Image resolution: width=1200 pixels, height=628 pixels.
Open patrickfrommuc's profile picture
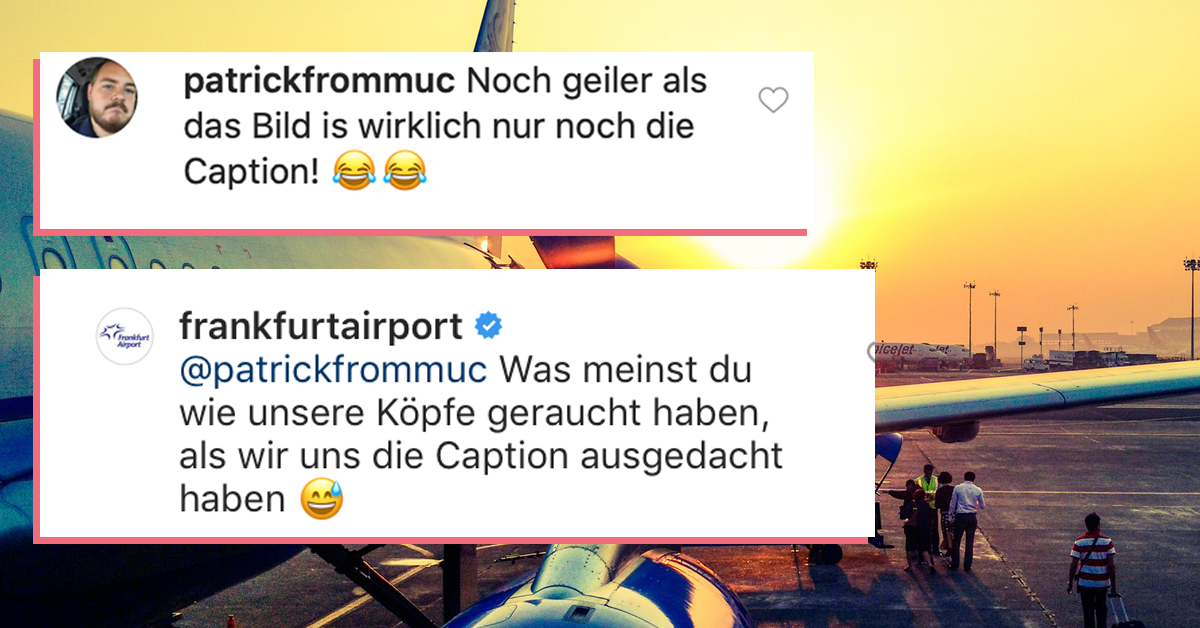[x=98, y=97]
